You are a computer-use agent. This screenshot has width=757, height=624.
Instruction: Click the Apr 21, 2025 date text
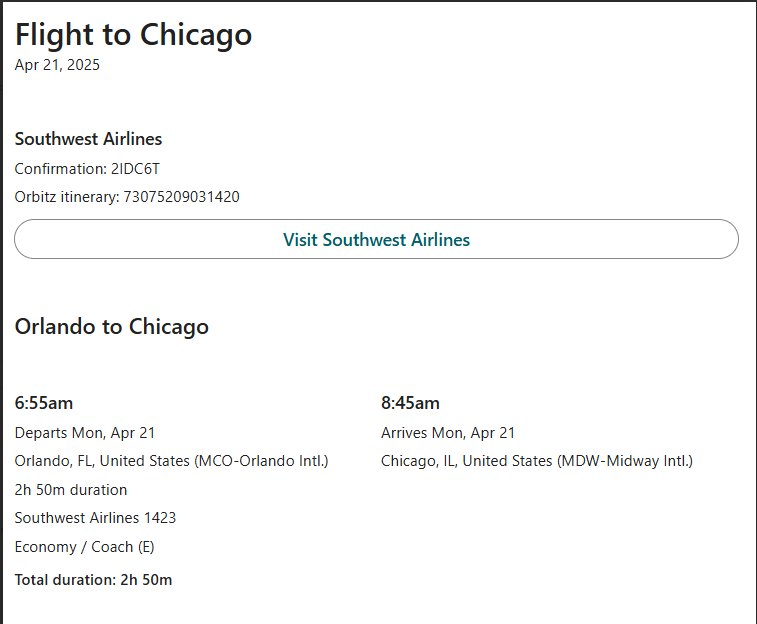point(57,65)
